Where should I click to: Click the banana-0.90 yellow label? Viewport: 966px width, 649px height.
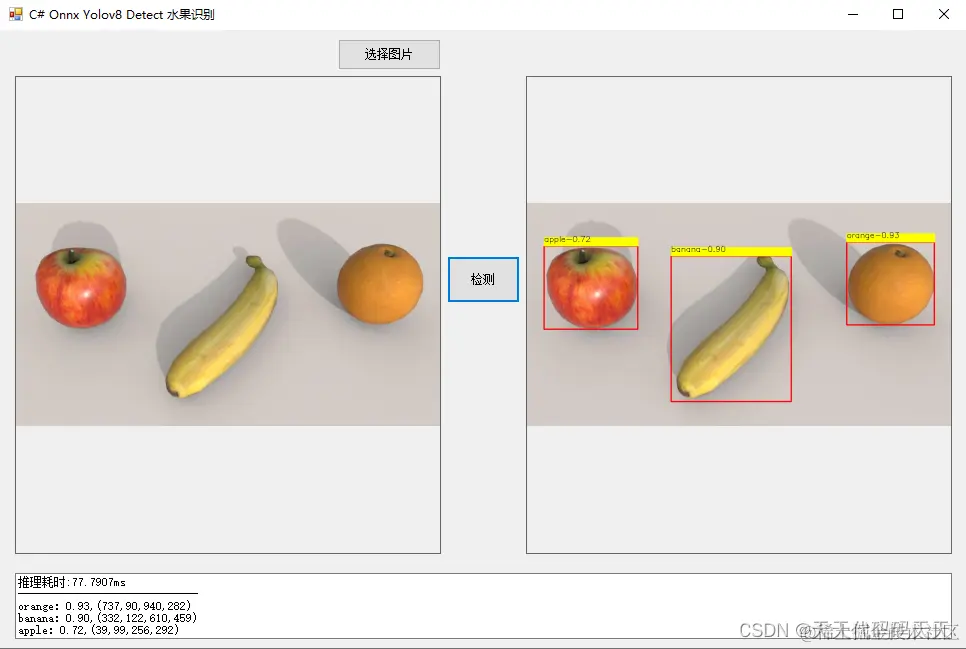731,250
